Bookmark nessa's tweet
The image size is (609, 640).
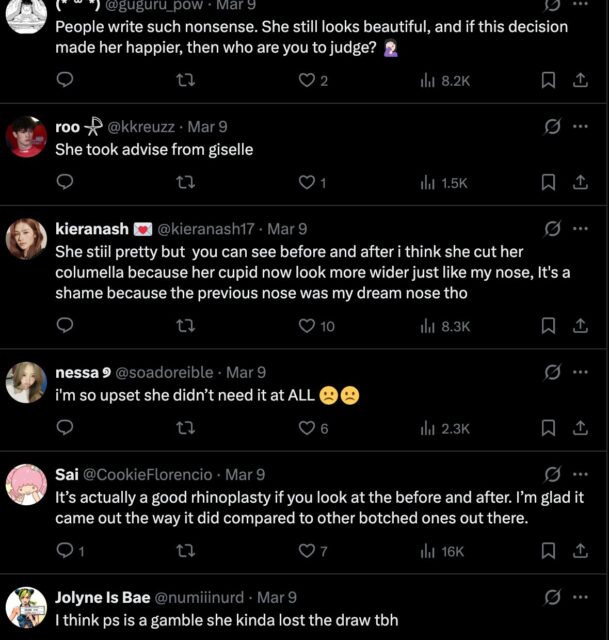[x=548, y=428]
